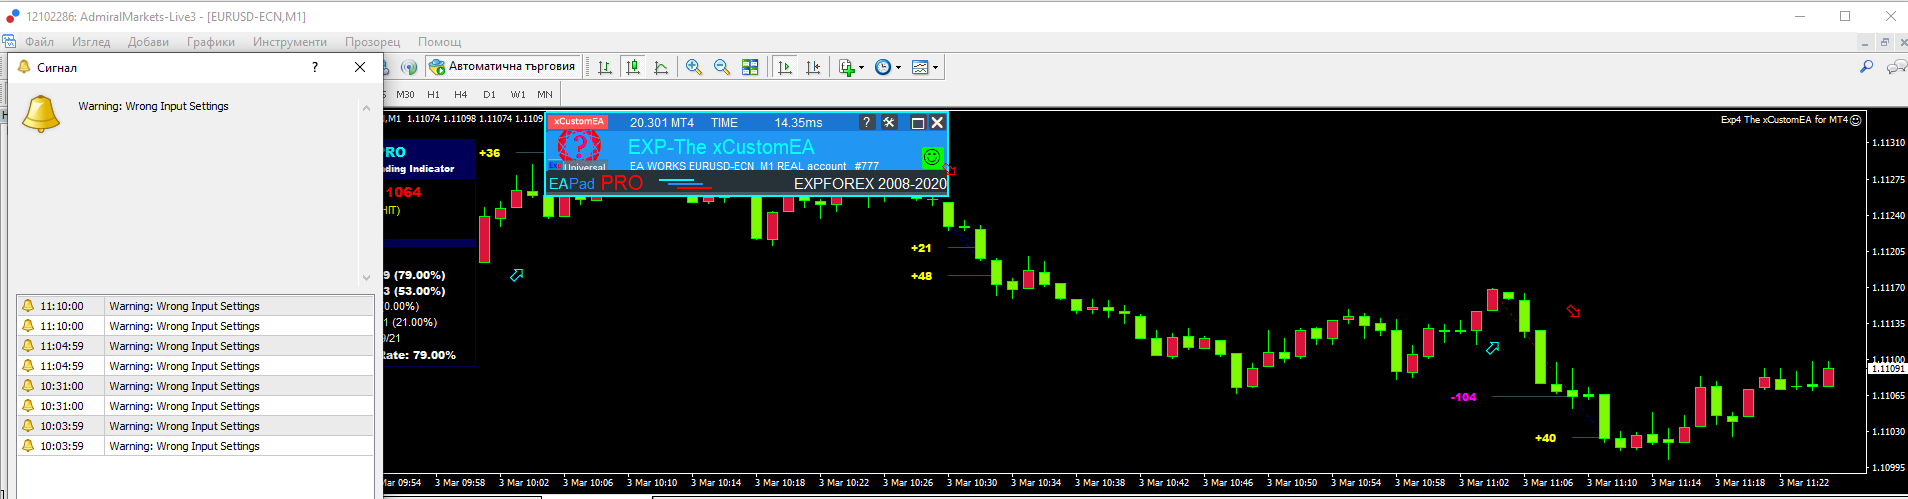
Task: Zoom out on the chart
Action: click(722, 67)
